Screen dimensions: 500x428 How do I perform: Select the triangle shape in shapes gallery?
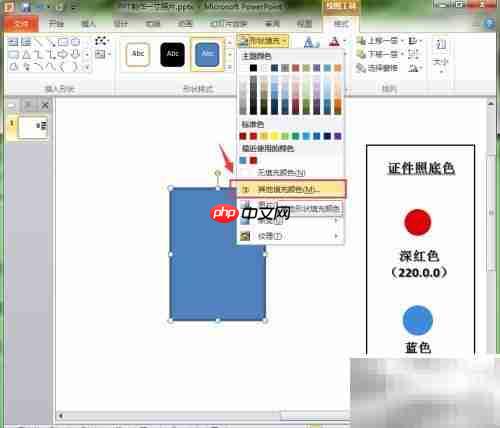pos(27,54)
